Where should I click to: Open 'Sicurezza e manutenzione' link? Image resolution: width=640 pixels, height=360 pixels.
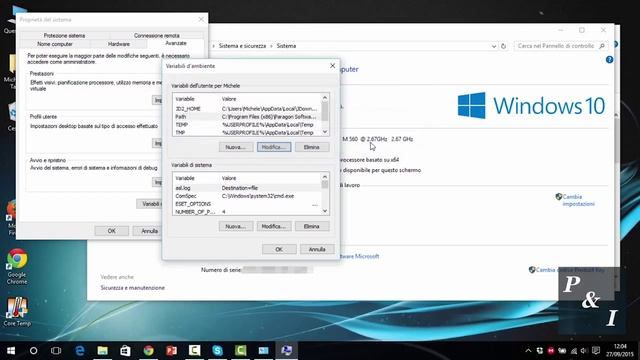click(x=133, y=288)
